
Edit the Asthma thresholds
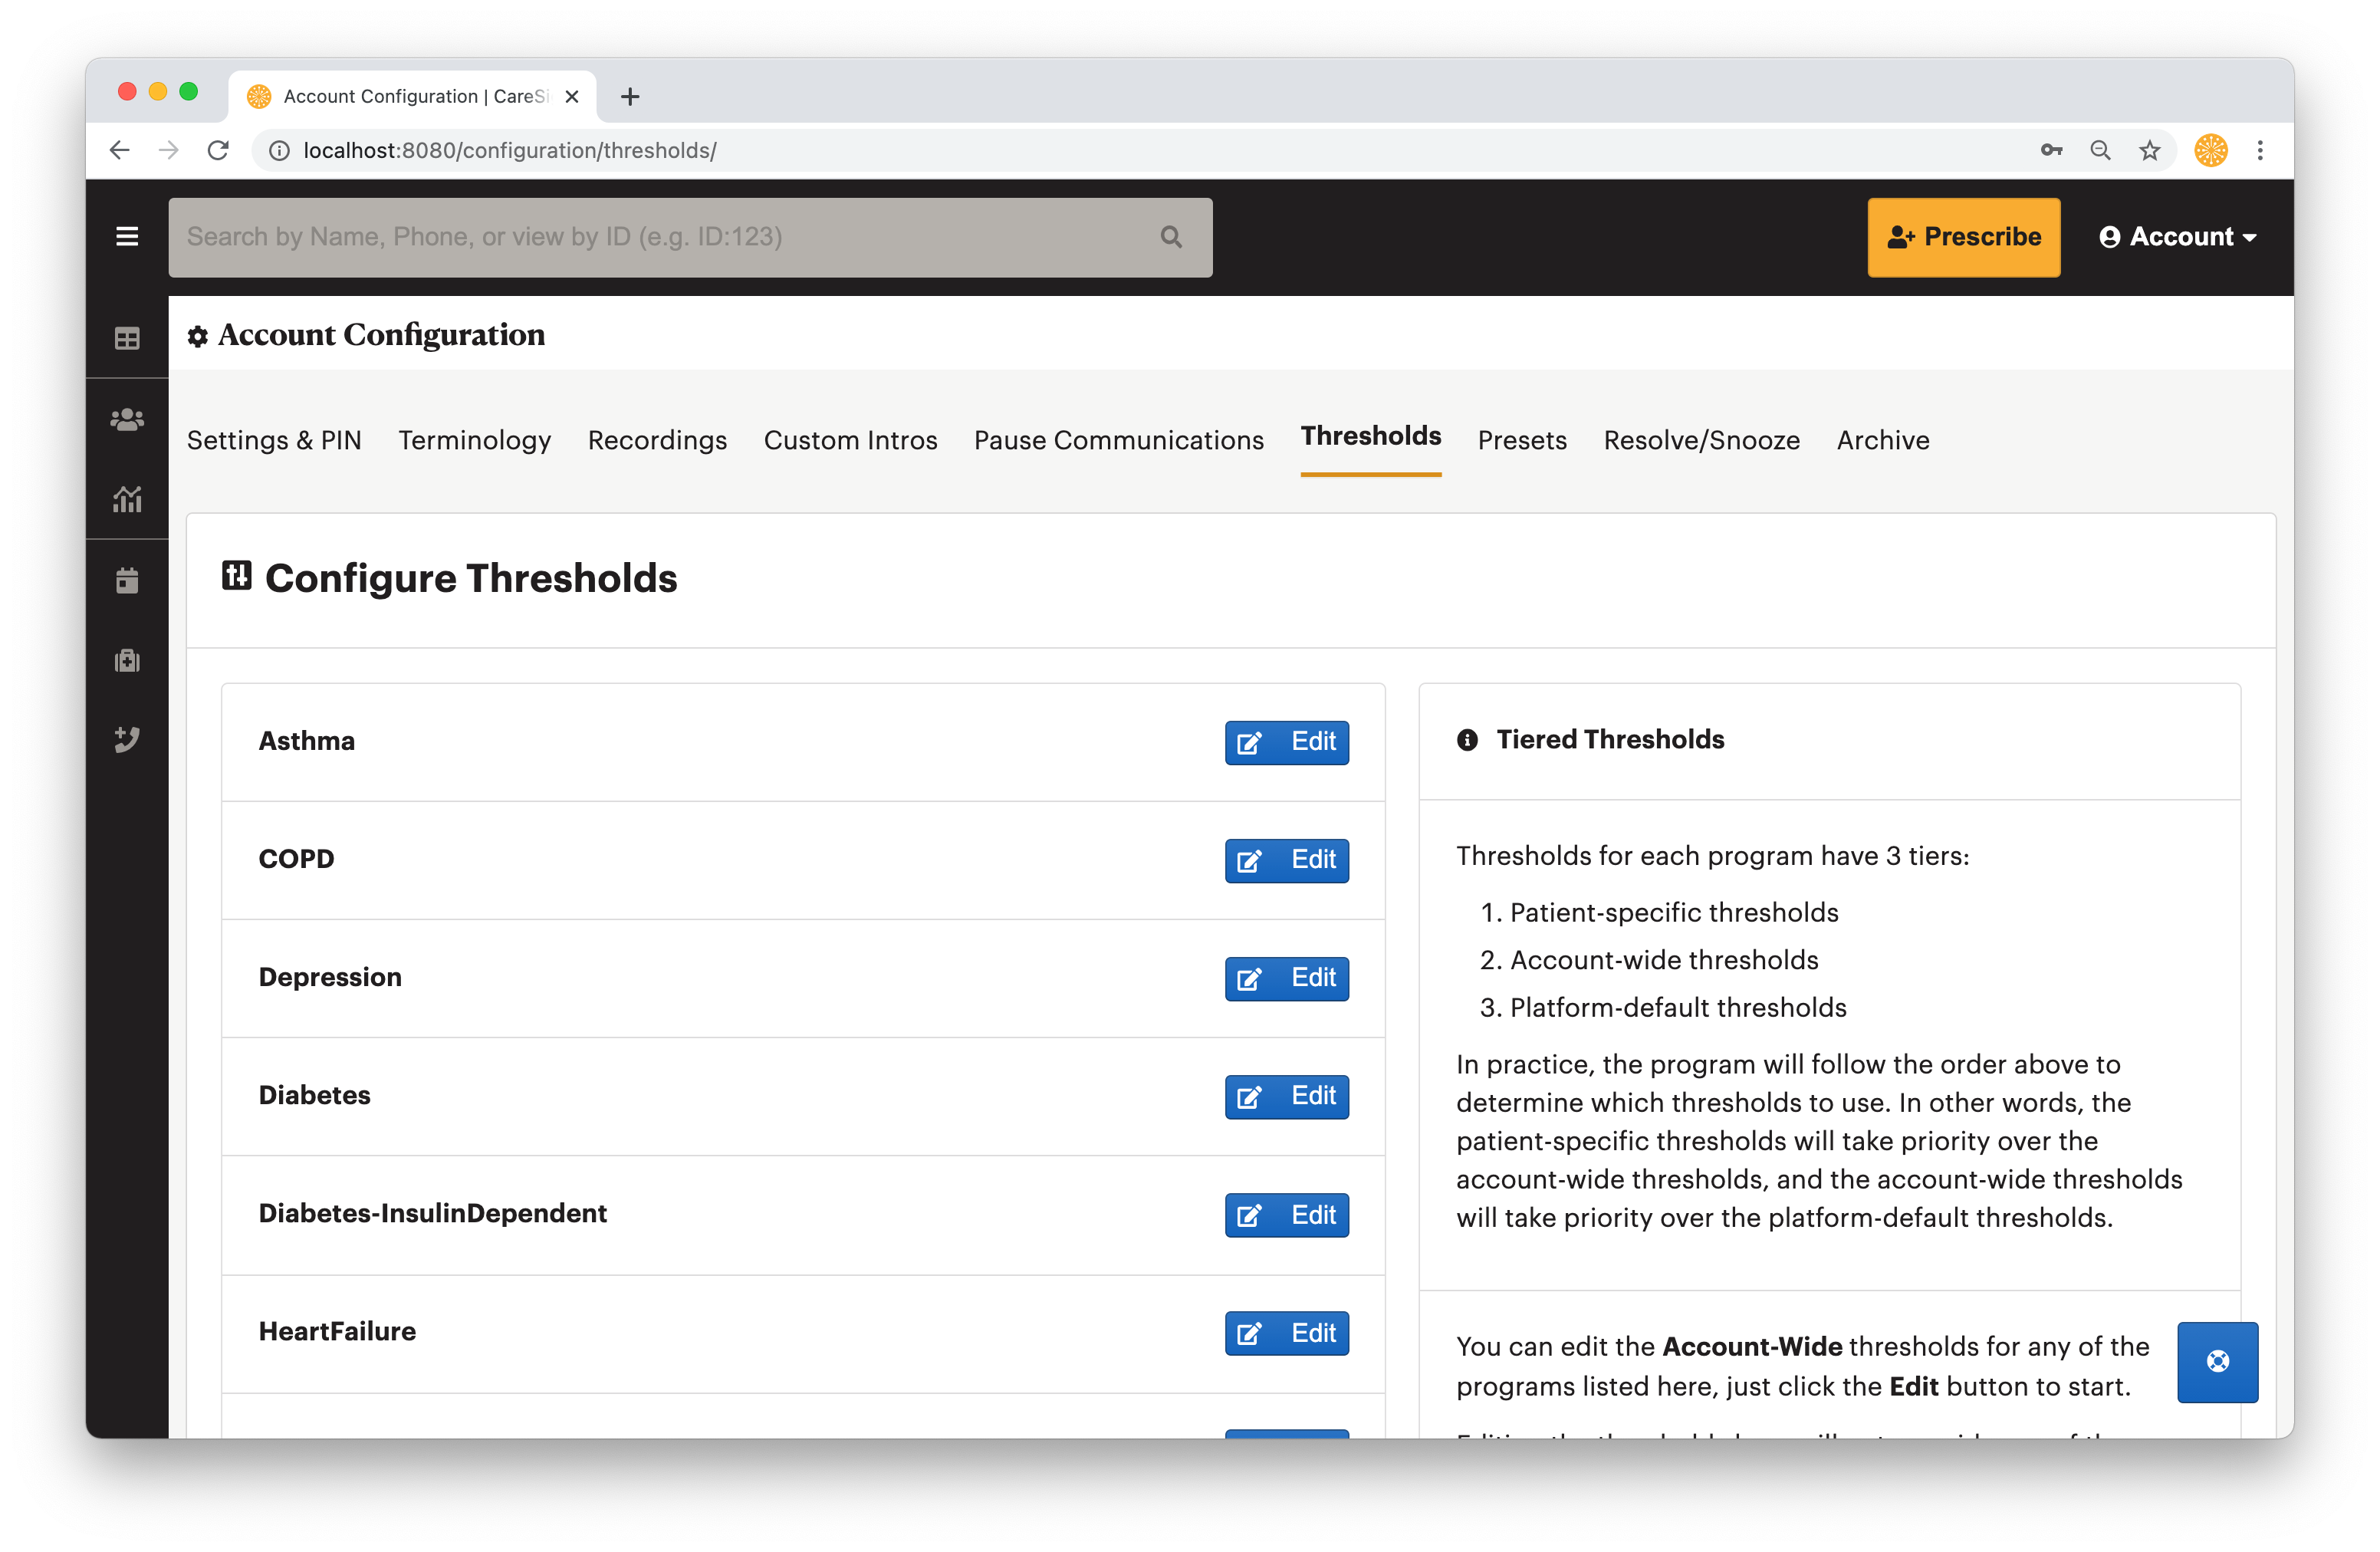click(x=1286, y=742)
